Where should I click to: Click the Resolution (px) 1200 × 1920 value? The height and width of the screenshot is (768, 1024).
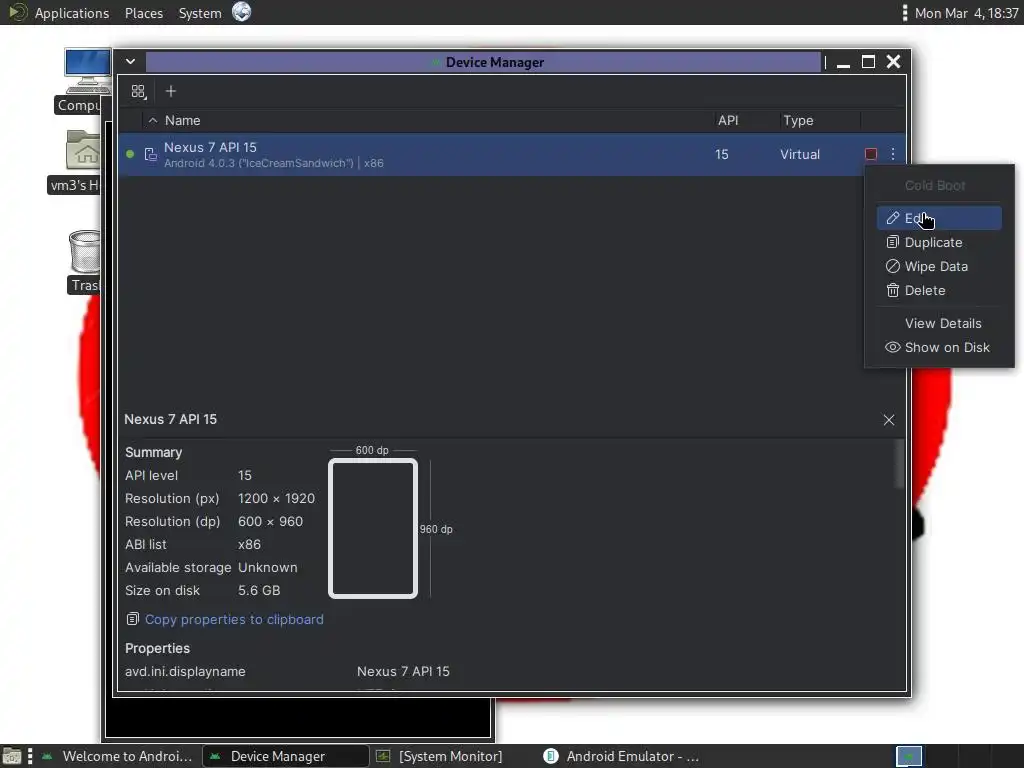coord(276,498)
